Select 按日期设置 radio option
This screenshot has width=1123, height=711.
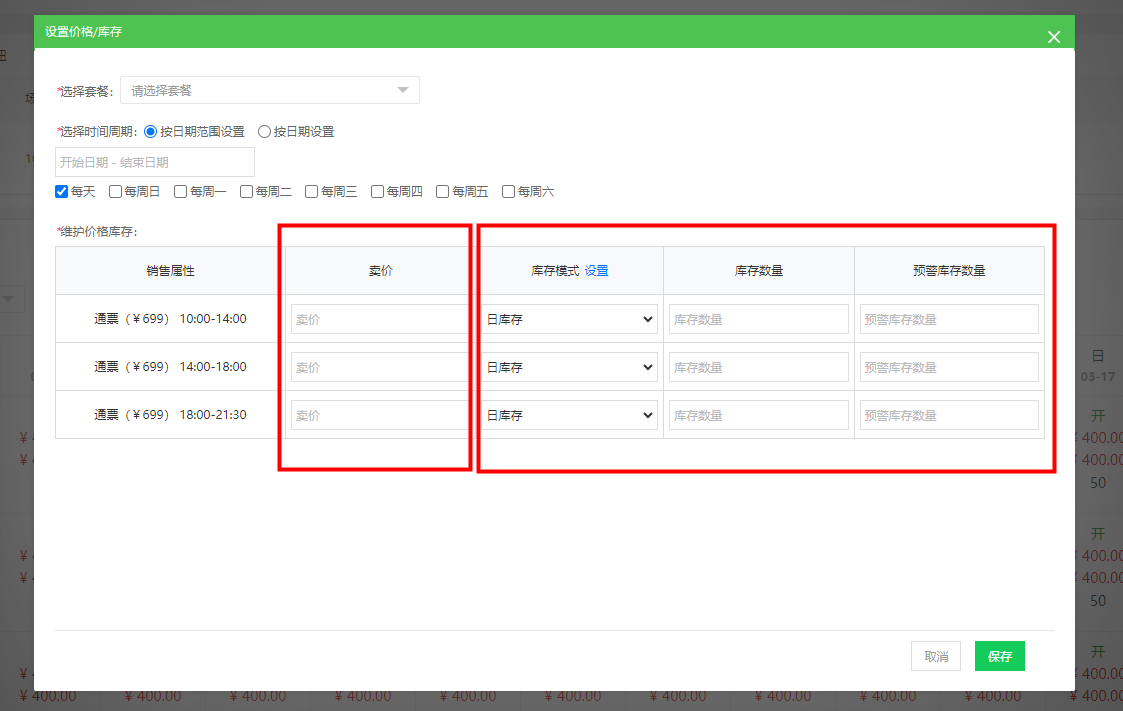[265, 131]
